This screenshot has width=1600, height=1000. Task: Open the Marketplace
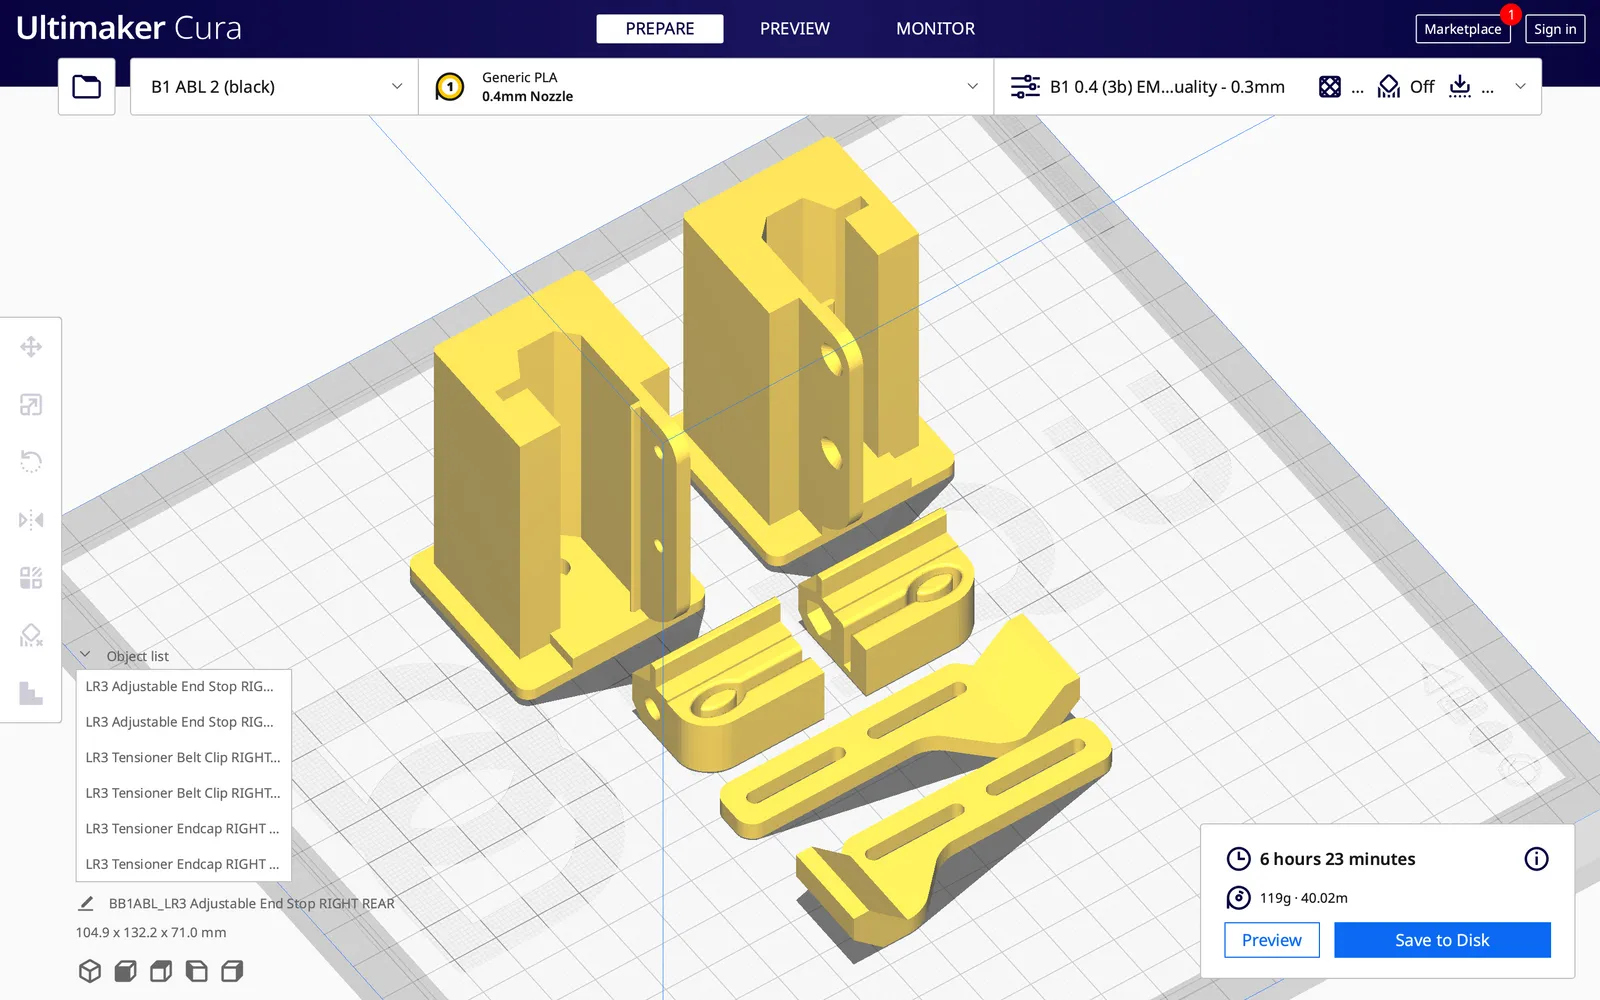[1463, 29]
